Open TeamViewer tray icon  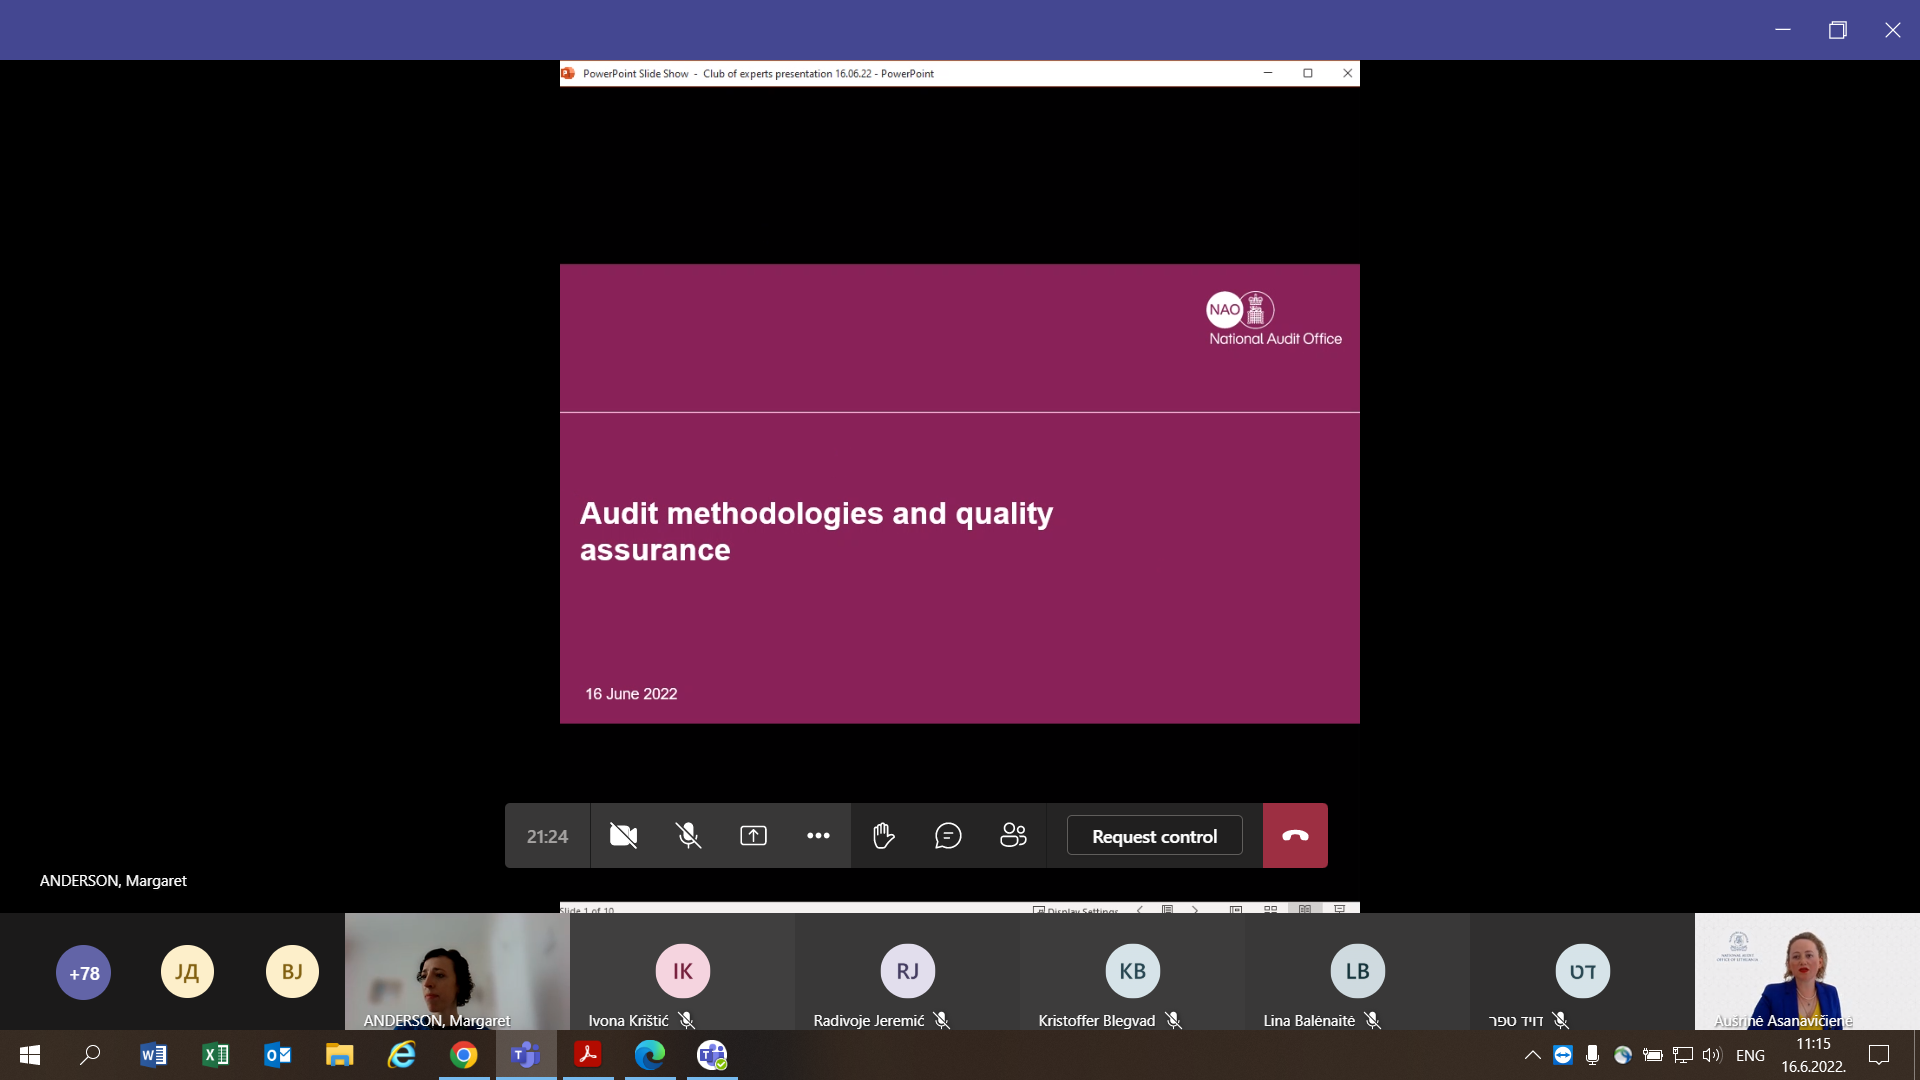pos(1563,1055)
